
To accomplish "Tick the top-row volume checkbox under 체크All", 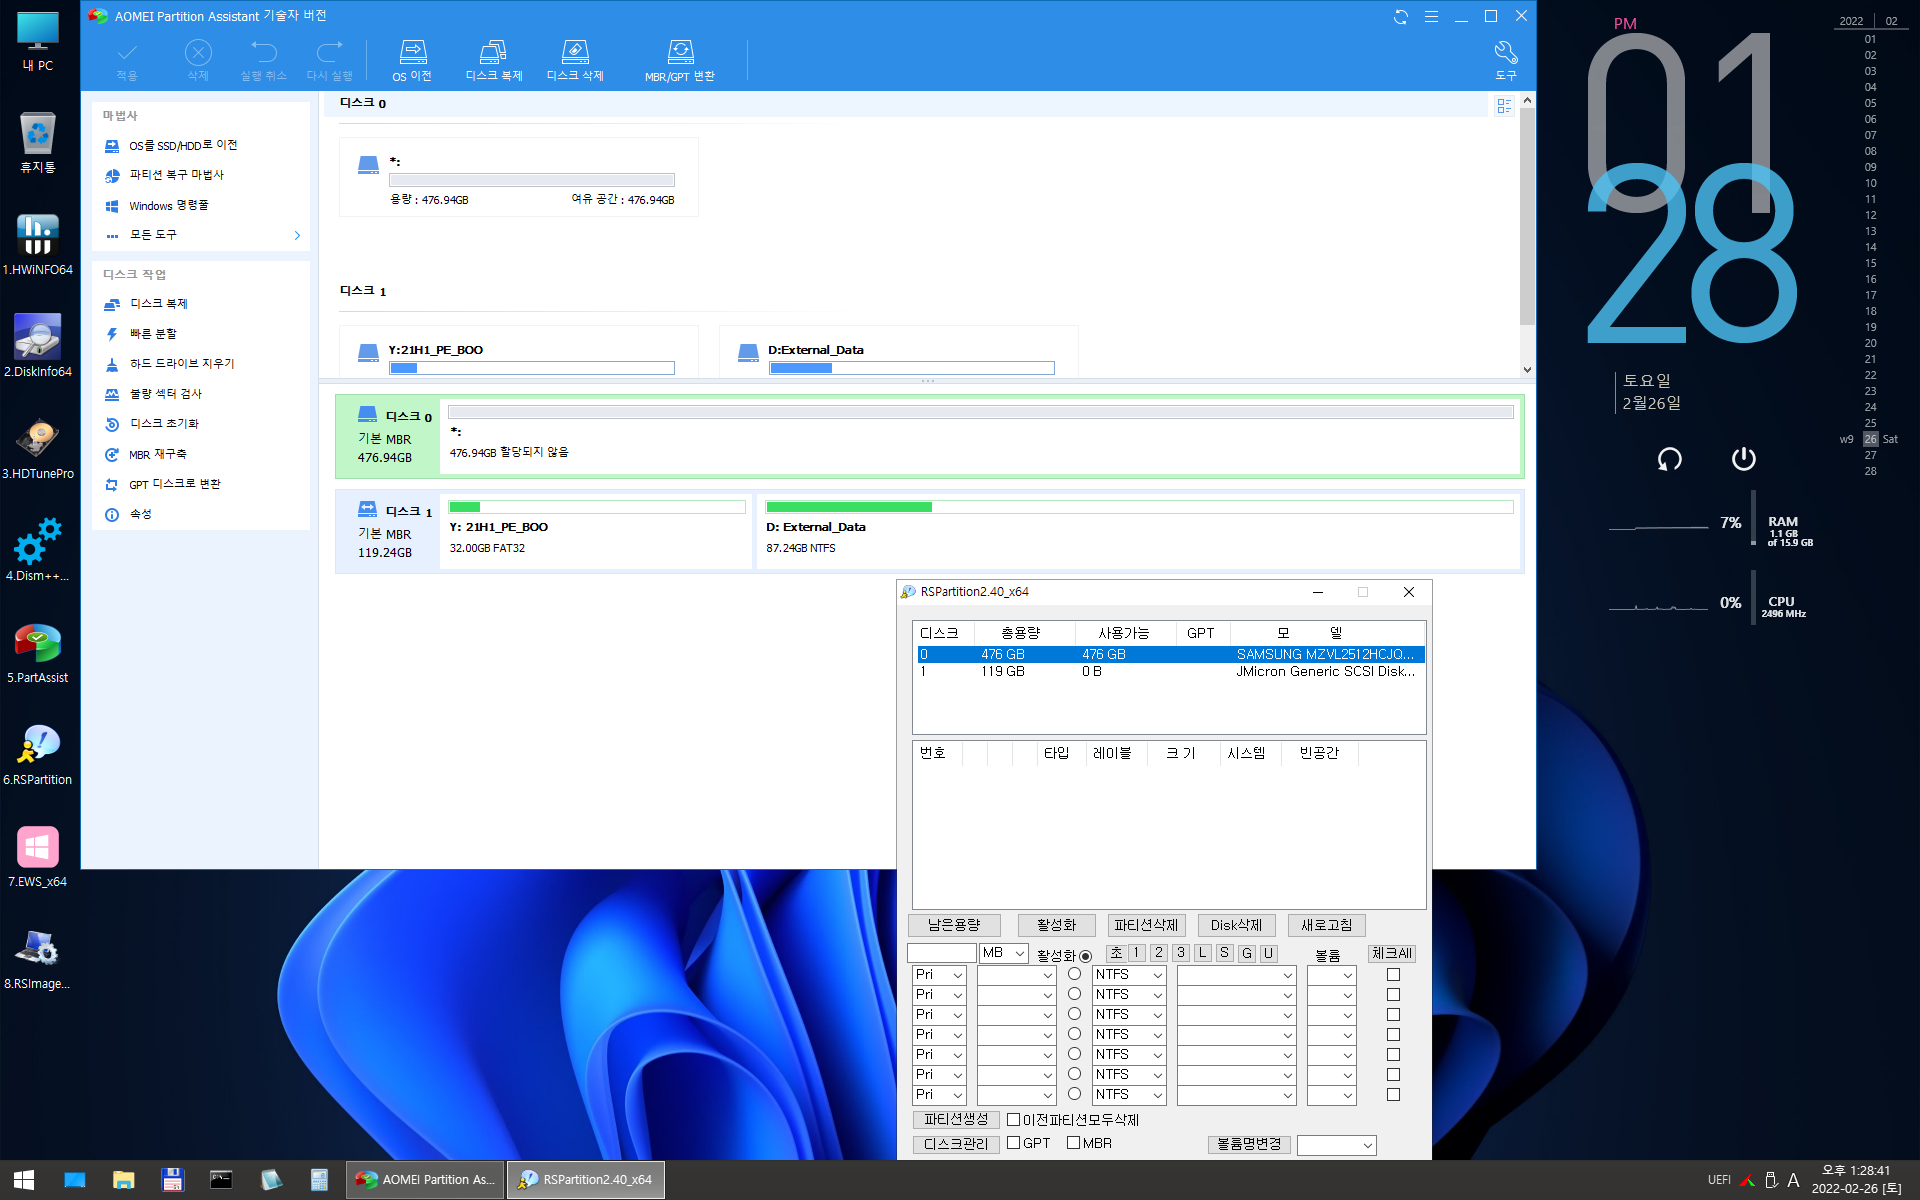I will (x=1393, y=975).
